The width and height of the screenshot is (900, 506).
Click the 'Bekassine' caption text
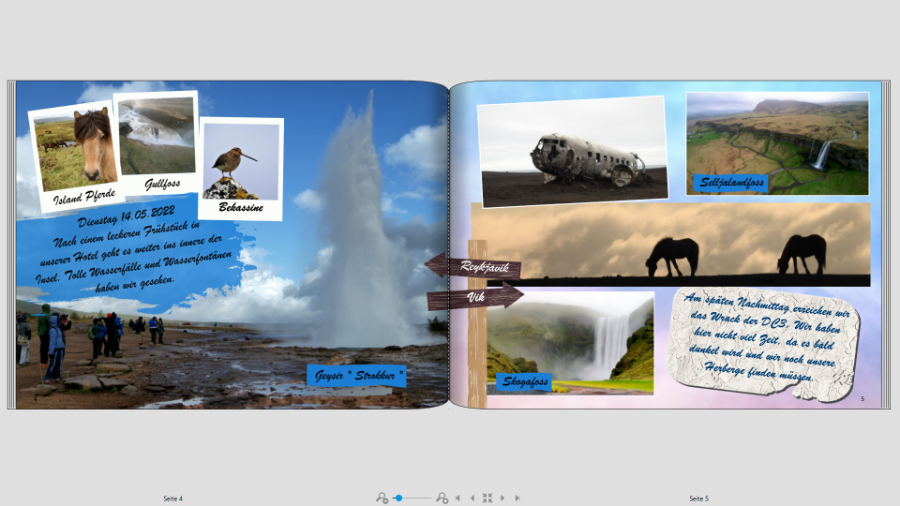point(240,207)
